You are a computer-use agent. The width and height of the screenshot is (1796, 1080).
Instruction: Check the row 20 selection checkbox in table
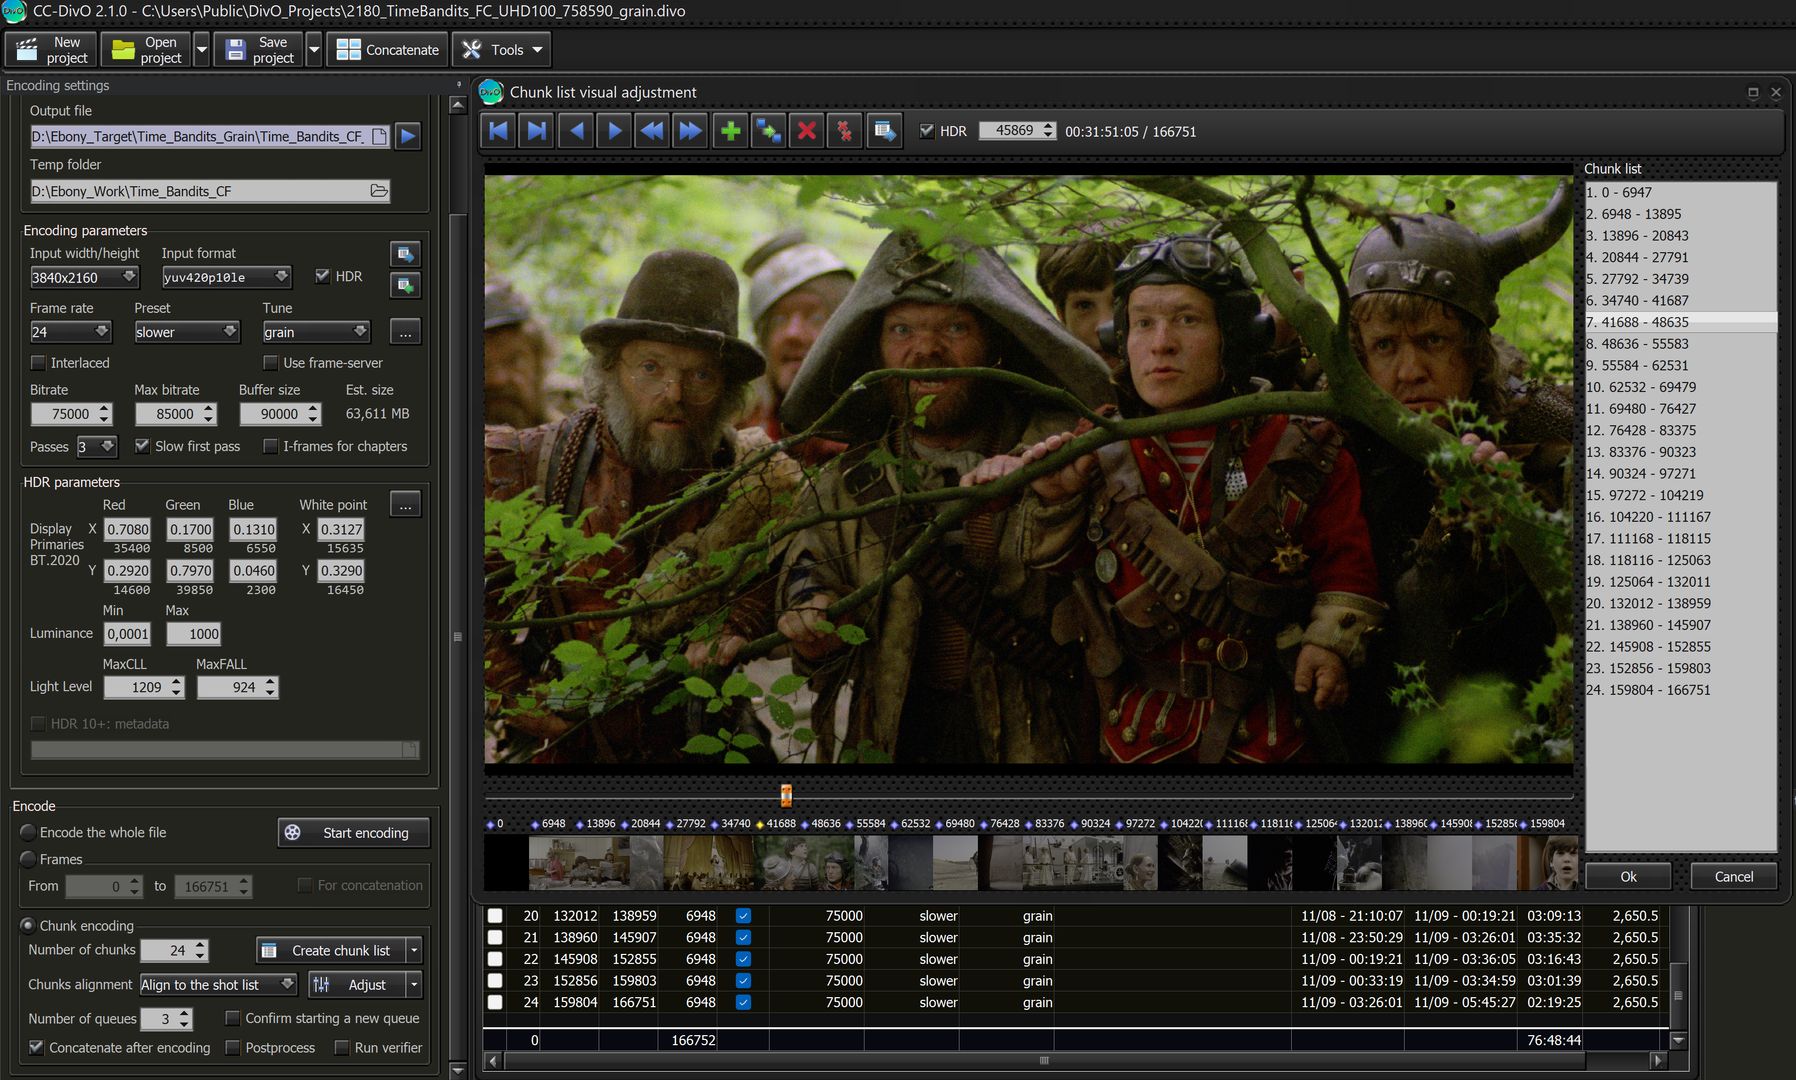495,915
